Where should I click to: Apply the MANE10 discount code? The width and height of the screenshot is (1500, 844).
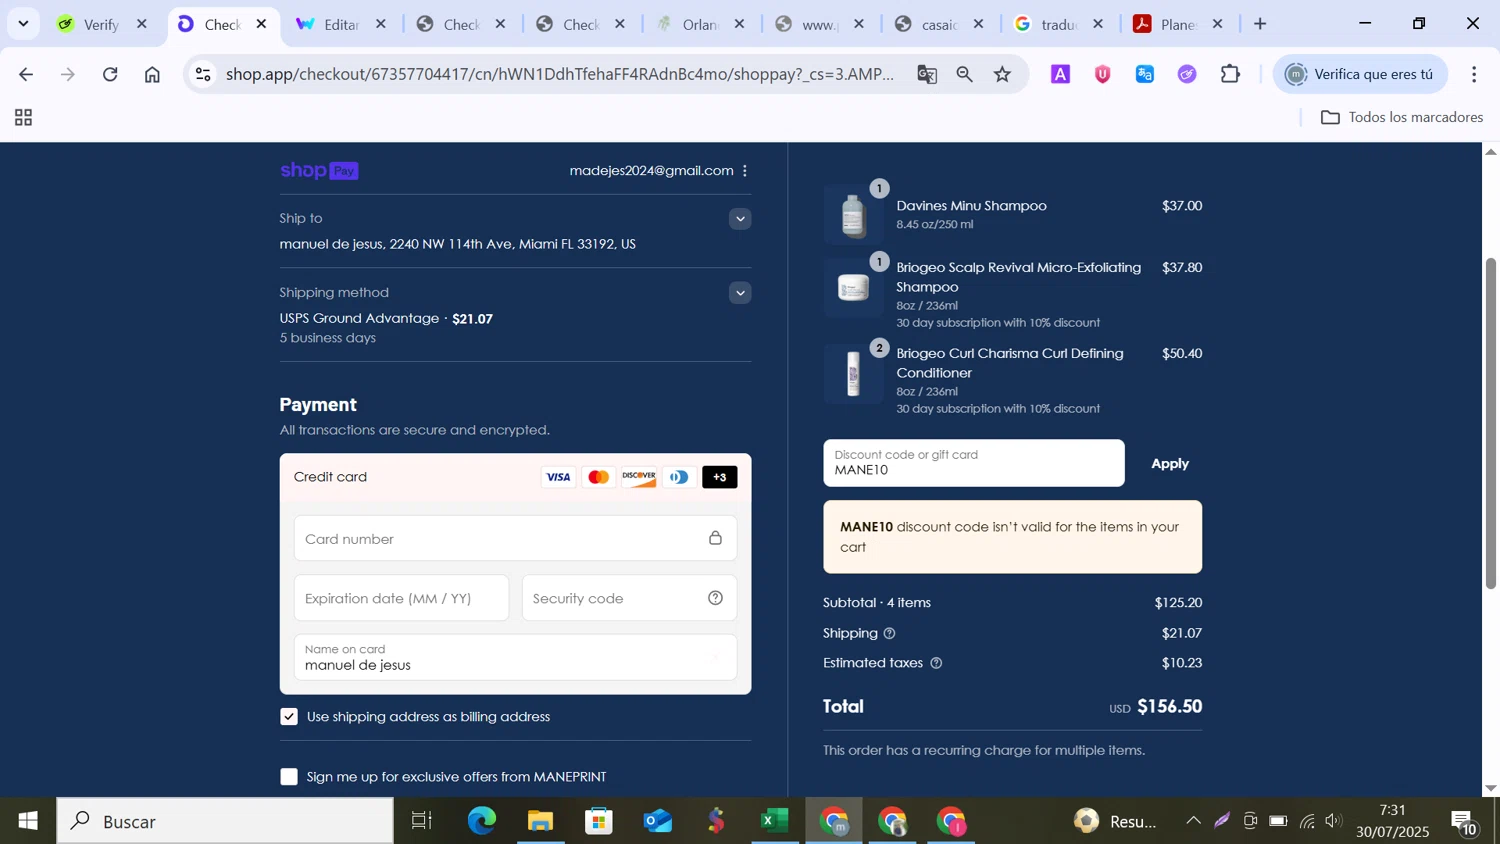pos(1169,463)
